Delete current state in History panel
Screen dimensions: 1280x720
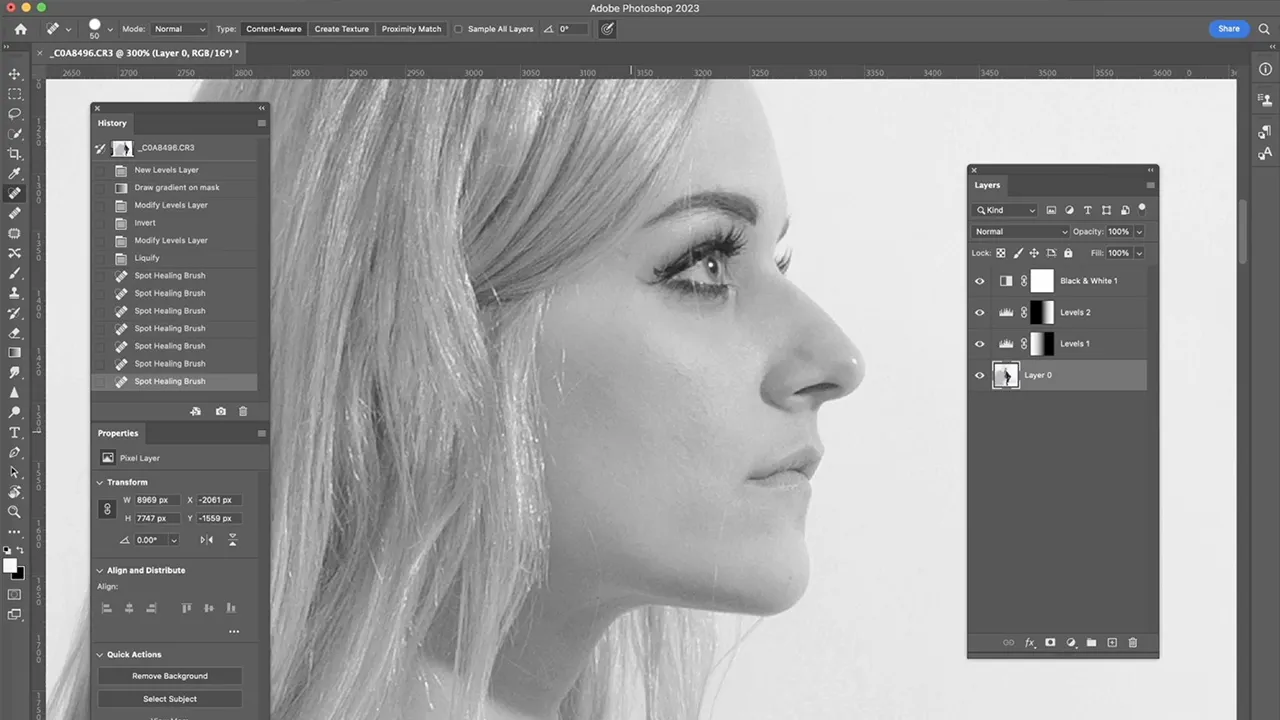point(243,411)
